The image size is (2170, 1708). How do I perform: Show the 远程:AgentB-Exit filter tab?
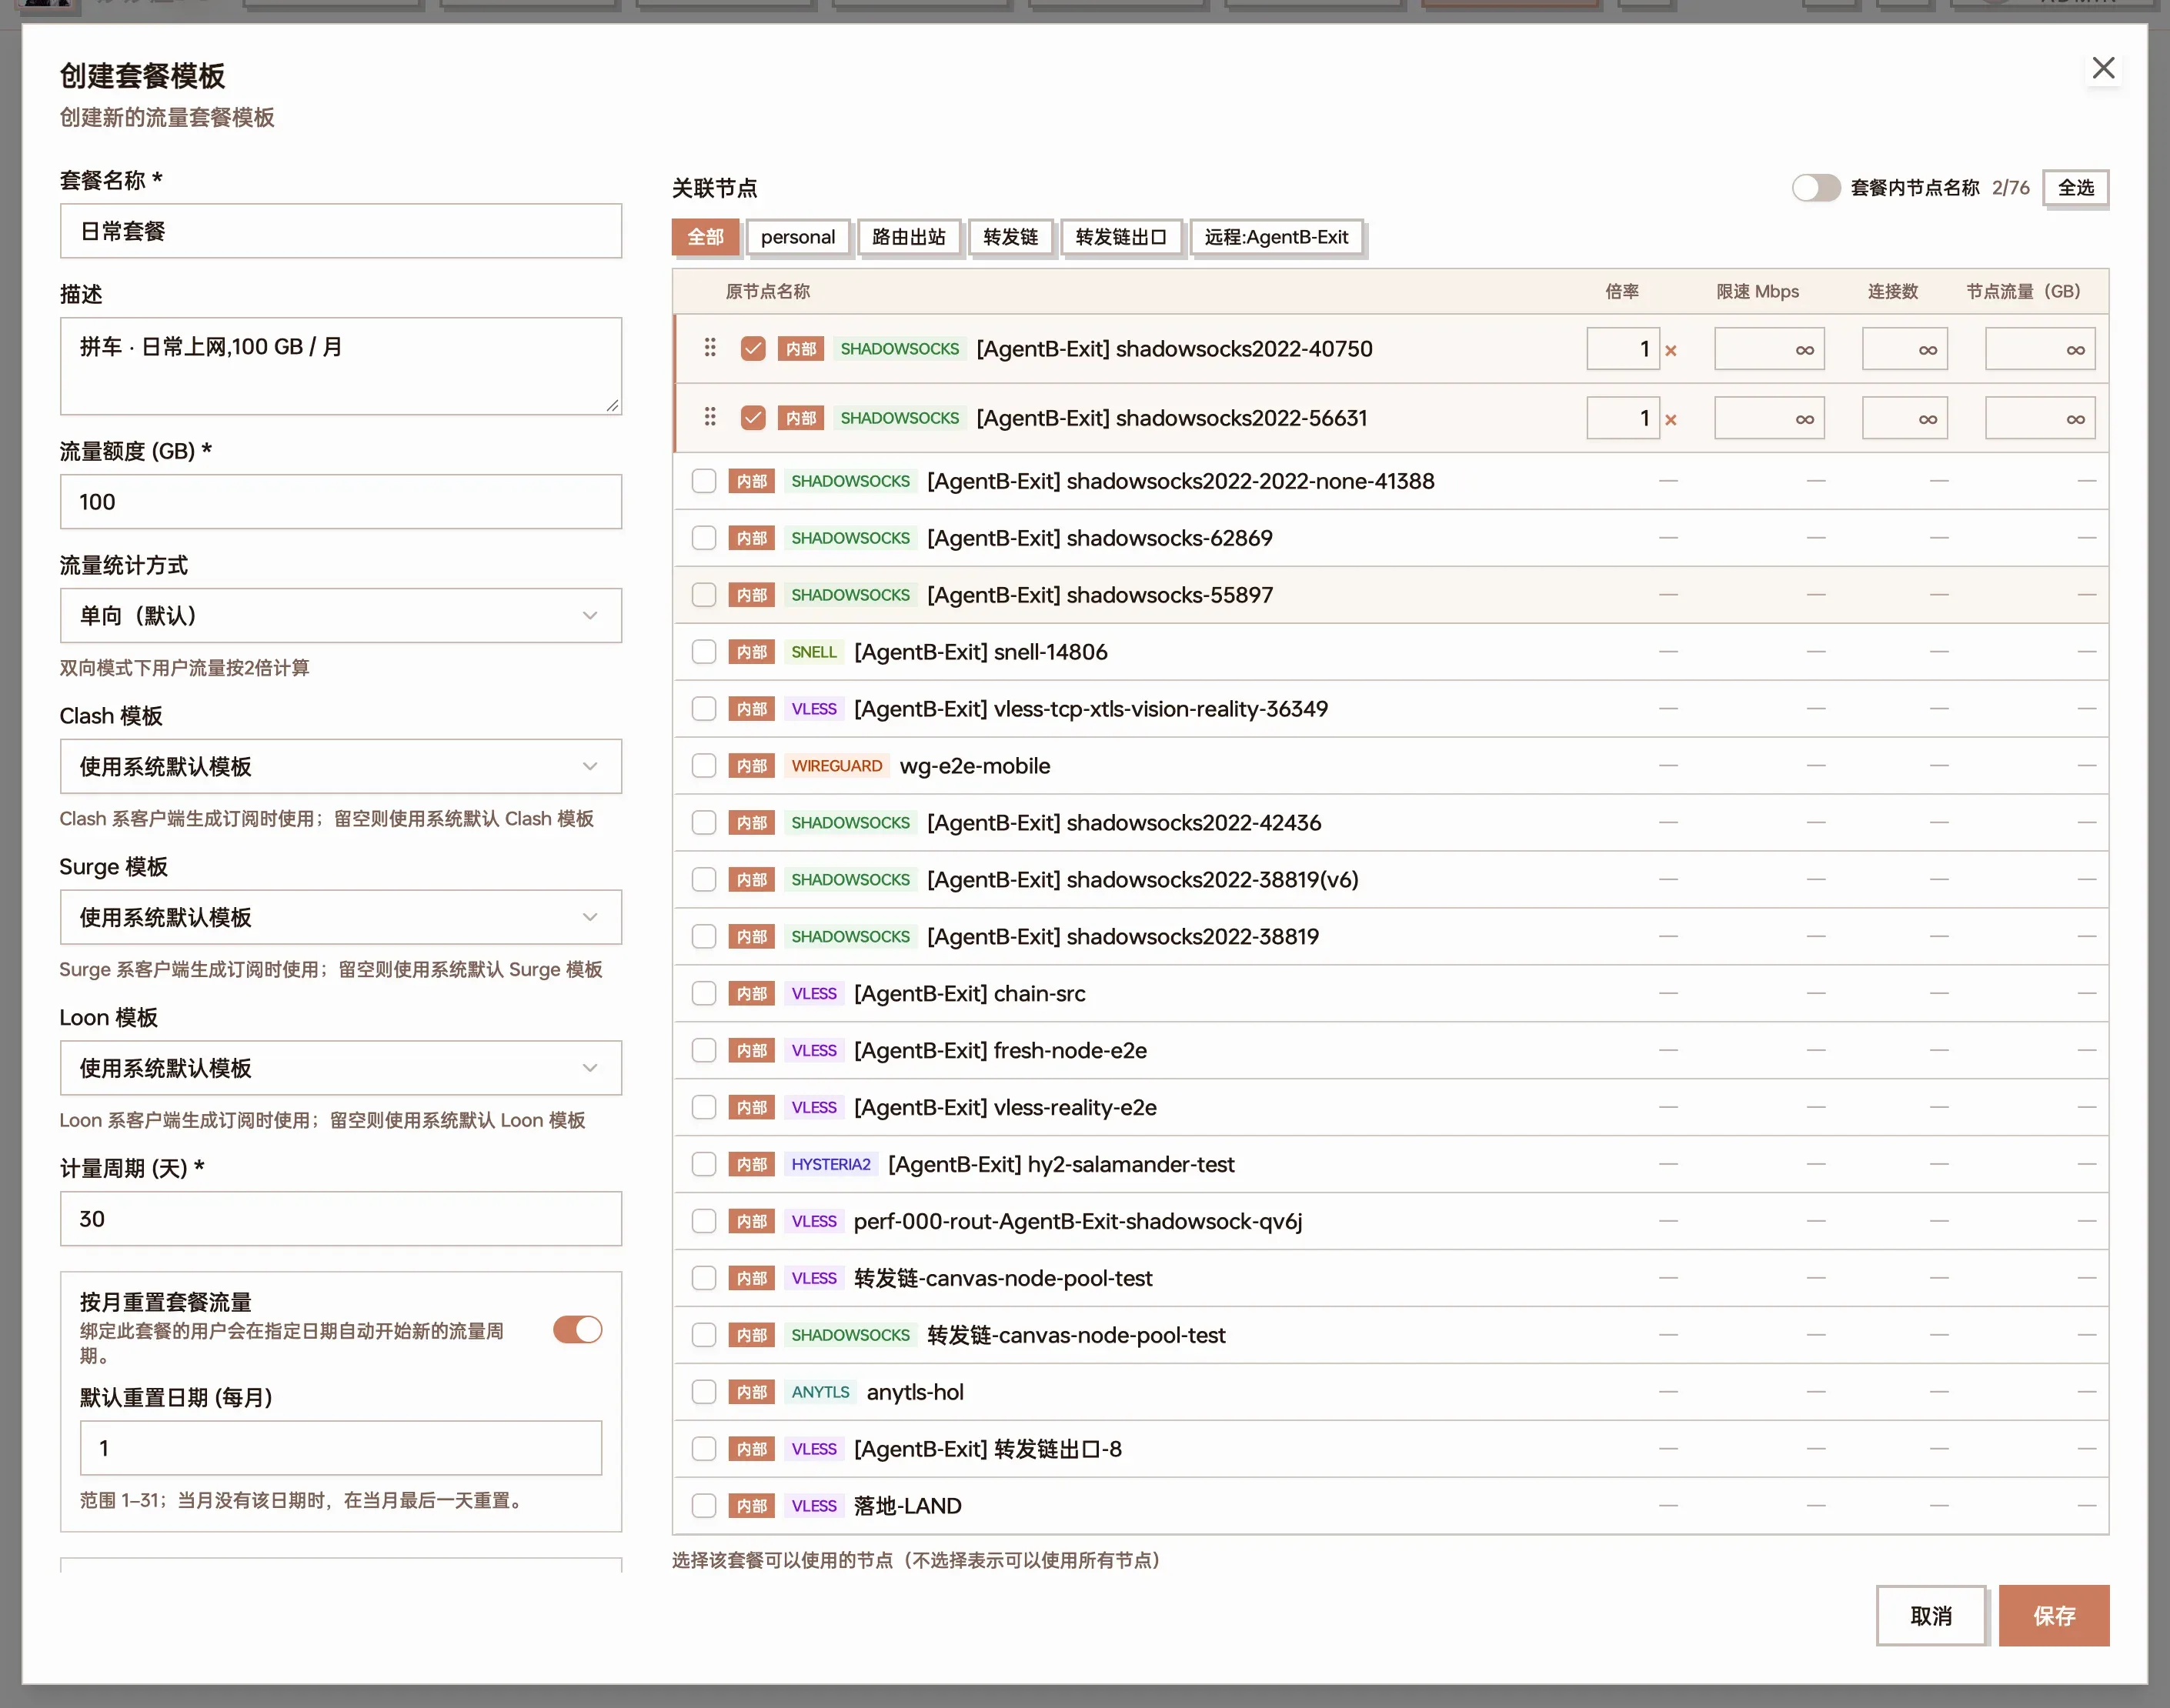coord(1277,237)
